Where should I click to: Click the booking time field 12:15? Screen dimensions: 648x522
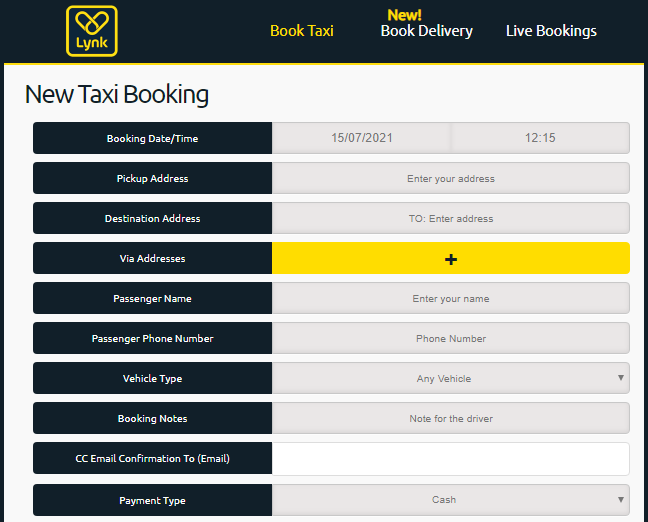(x=541, y=138)
